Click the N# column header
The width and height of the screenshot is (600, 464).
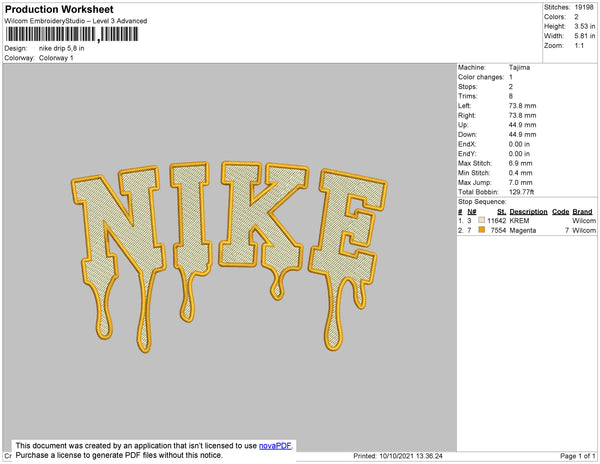click(473, 212)
